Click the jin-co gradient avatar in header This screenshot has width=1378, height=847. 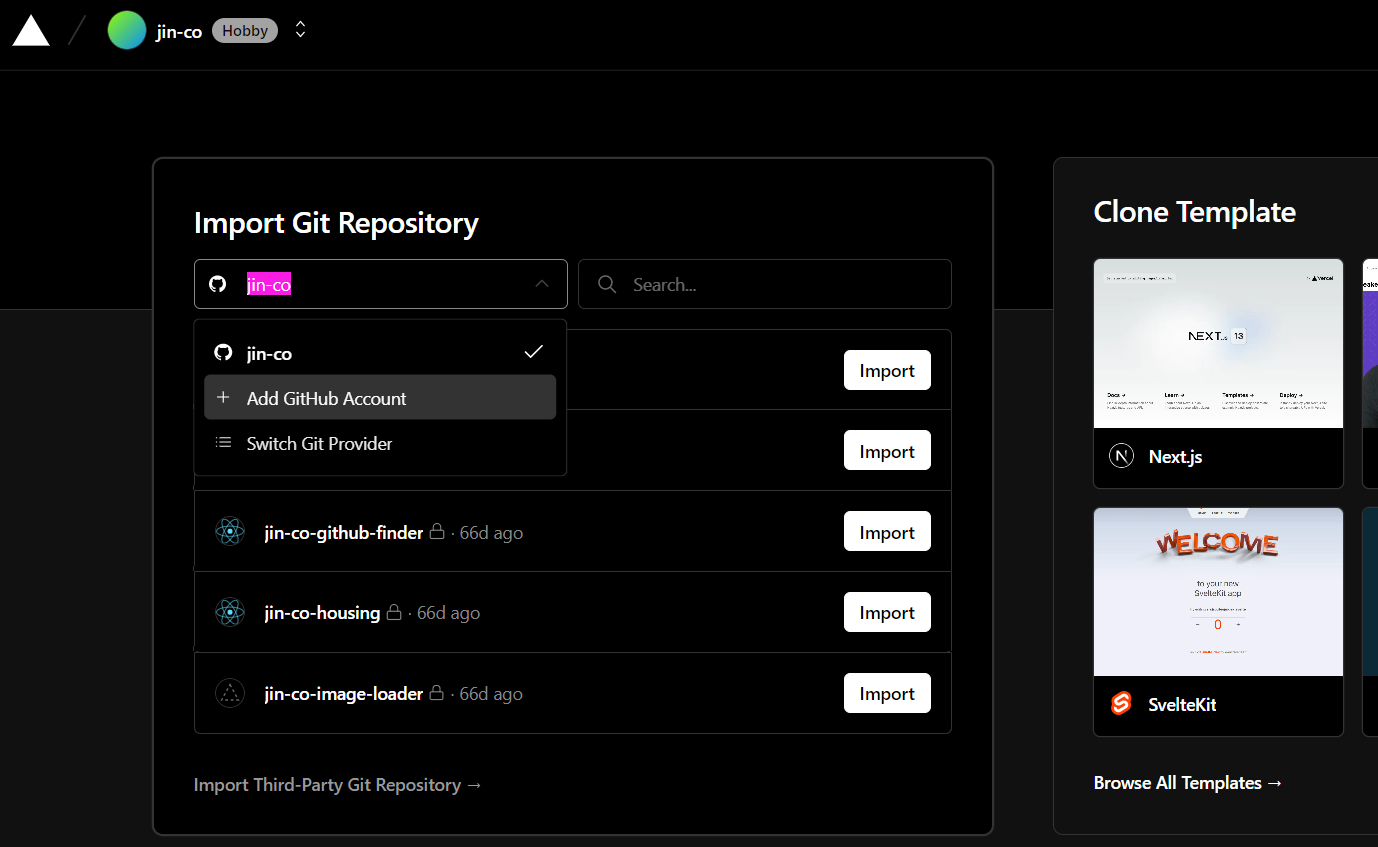tap(127, 31)
